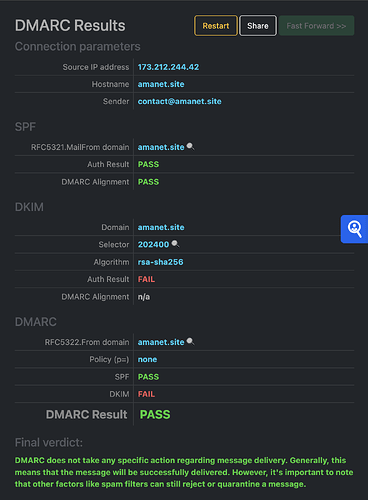The height and width of the screenshot is (500, 368).
Task: Click the policy value none
Action: 147,359
